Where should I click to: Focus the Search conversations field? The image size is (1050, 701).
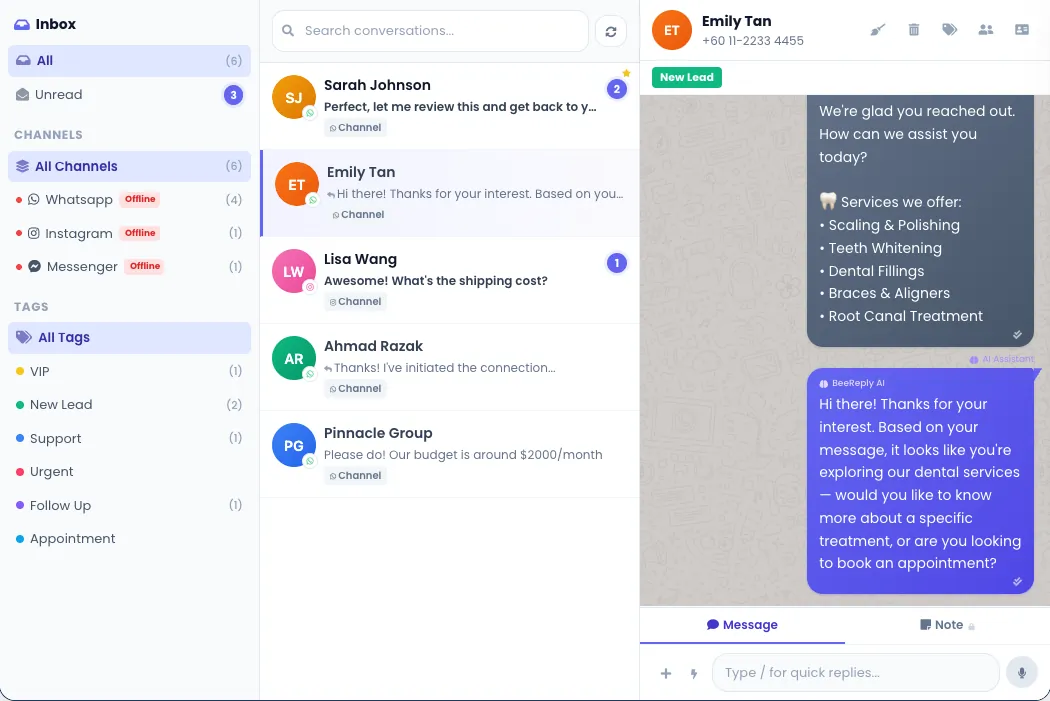coord(430,31)
